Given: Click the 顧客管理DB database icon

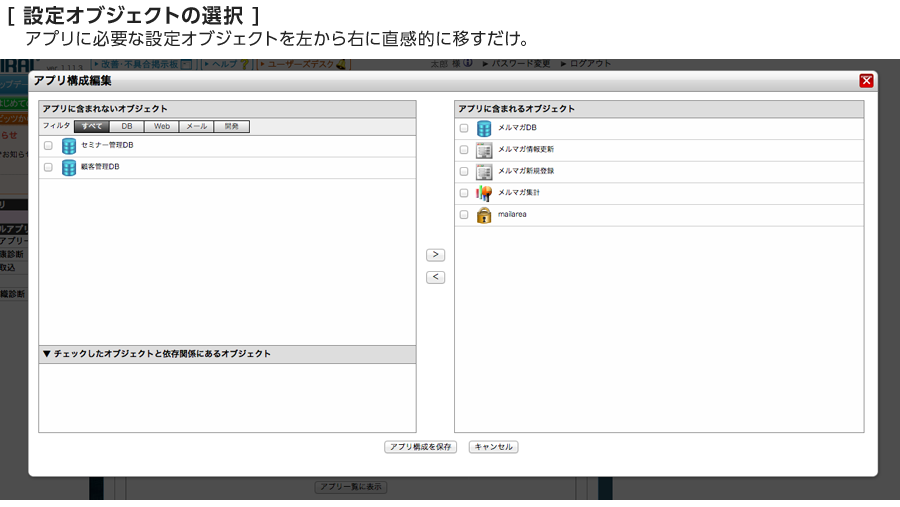Looking at the screenshot, I should [69, 168].
